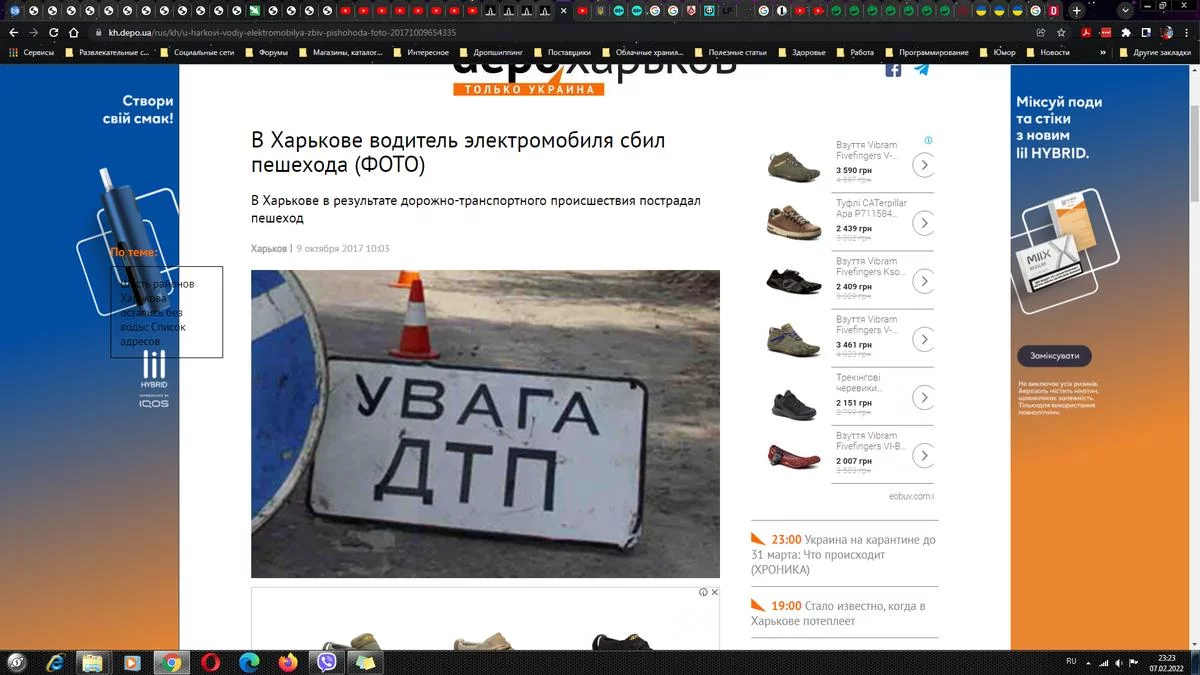Open the Форумы bookmarks folder
Viewport: 1200px width, 675px height.
click(265, 52)
